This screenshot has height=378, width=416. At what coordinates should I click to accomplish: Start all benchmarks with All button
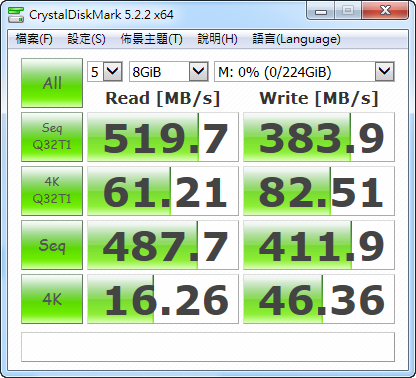[x=52, y=83]
